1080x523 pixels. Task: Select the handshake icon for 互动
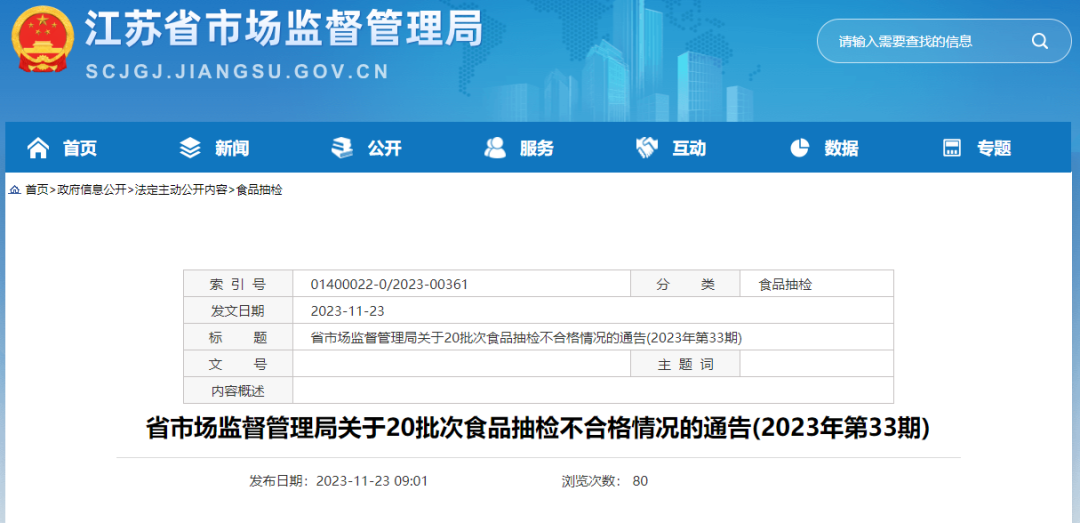[647, 148]
